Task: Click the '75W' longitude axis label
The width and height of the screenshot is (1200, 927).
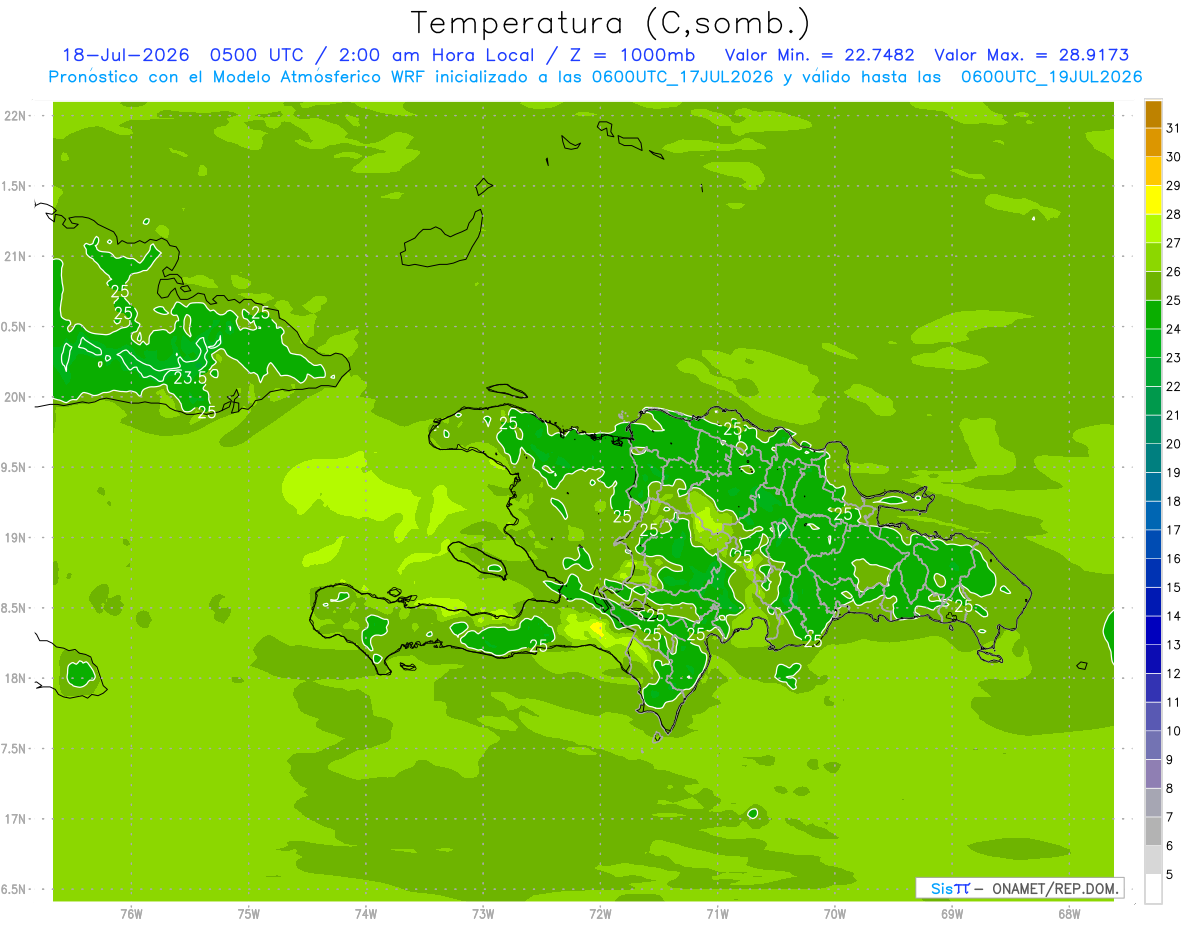Action: pos(249,914)
